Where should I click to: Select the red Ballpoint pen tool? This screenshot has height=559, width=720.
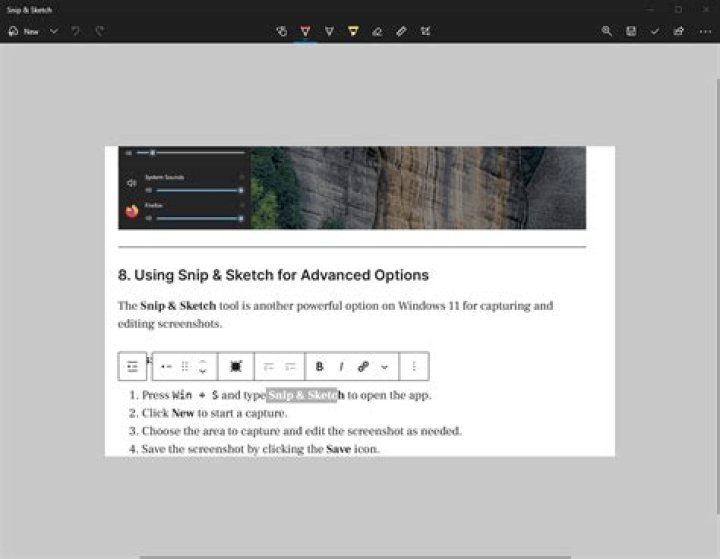coord(305,31)
